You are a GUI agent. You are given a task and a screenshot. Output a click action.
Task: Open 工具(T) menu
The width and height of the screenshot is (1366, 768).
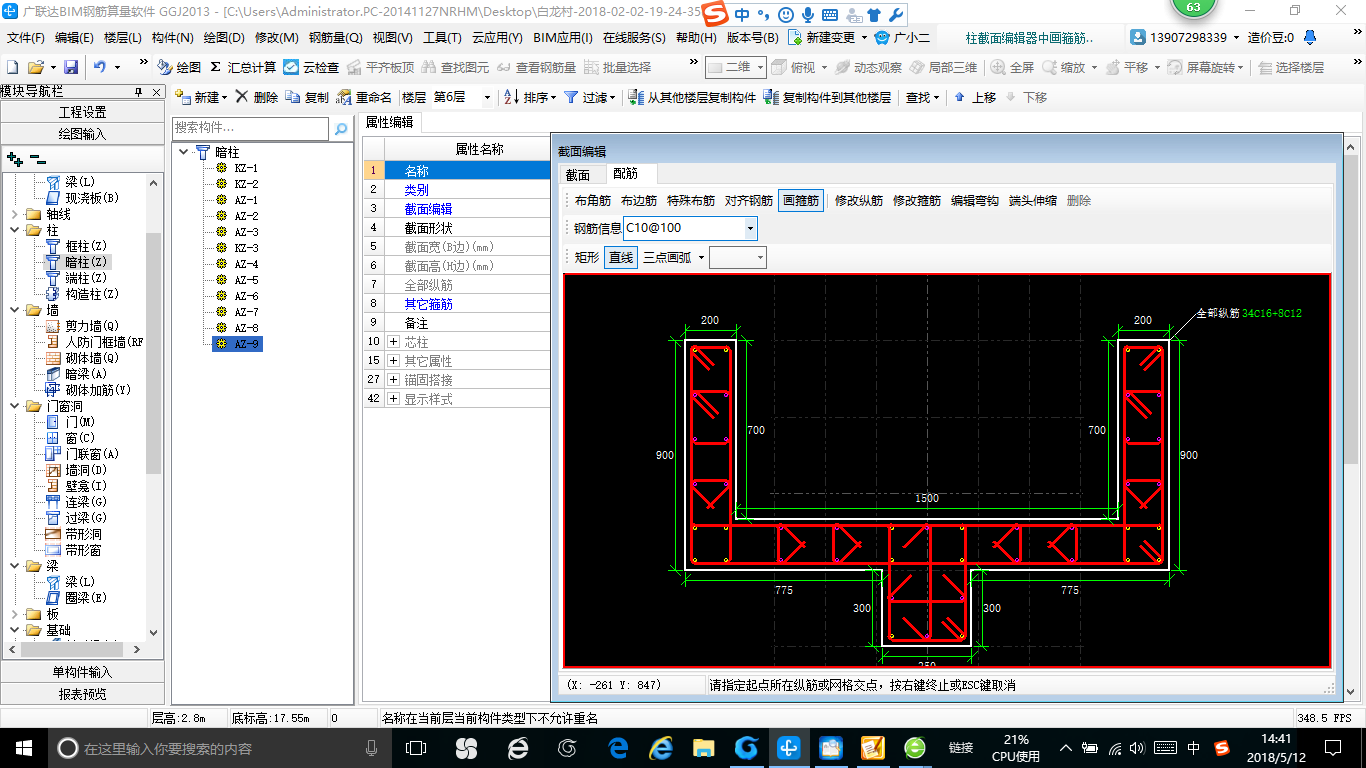(x=442, y=38)
